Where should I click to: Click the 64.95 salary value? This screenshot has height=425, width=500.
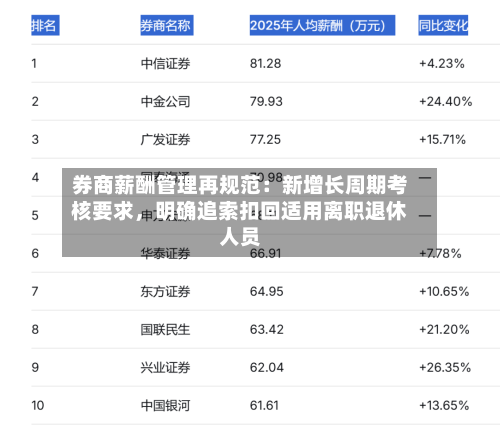tap(266, 291)
